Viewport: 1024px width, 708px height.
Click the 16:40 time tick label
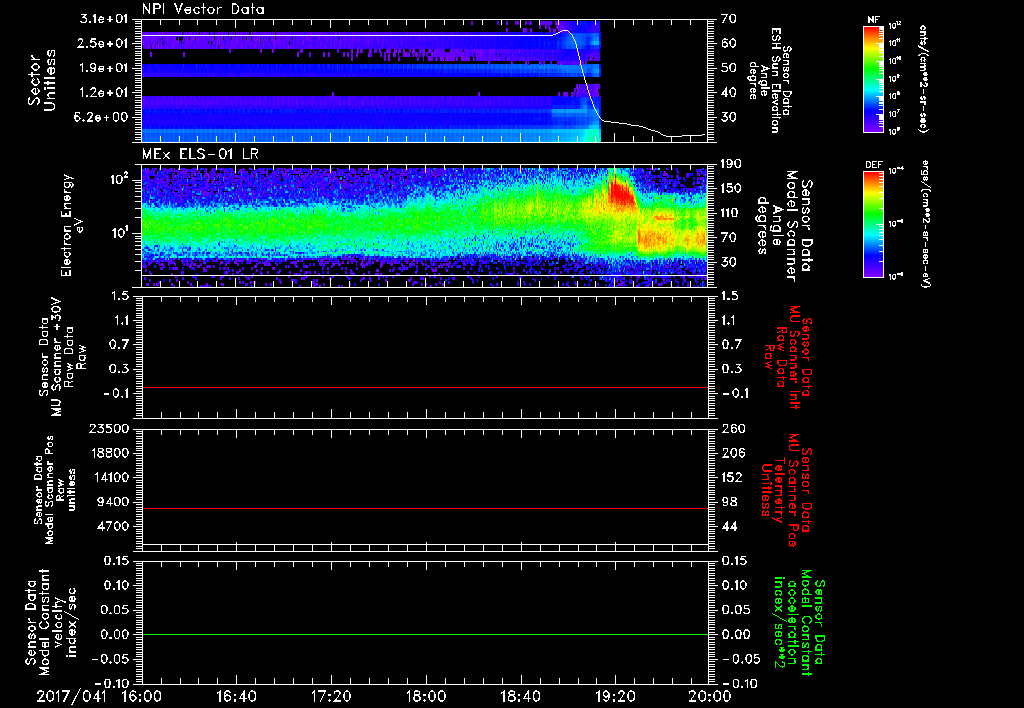pyautogui.click(x=236, y=696)
